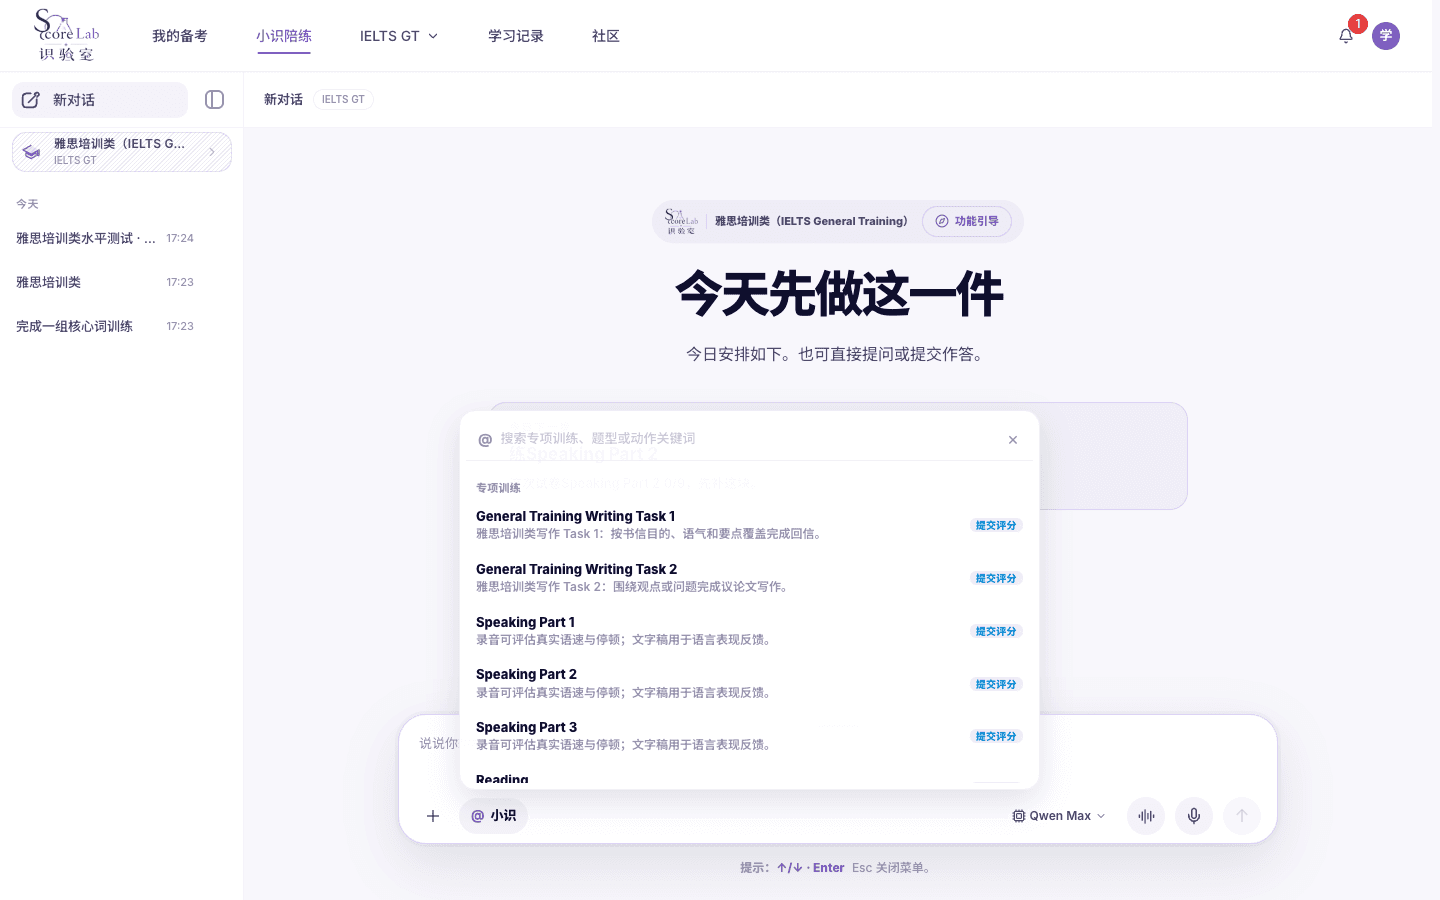
Task: Click the 功能引导 button
Action: pos(967,221)
